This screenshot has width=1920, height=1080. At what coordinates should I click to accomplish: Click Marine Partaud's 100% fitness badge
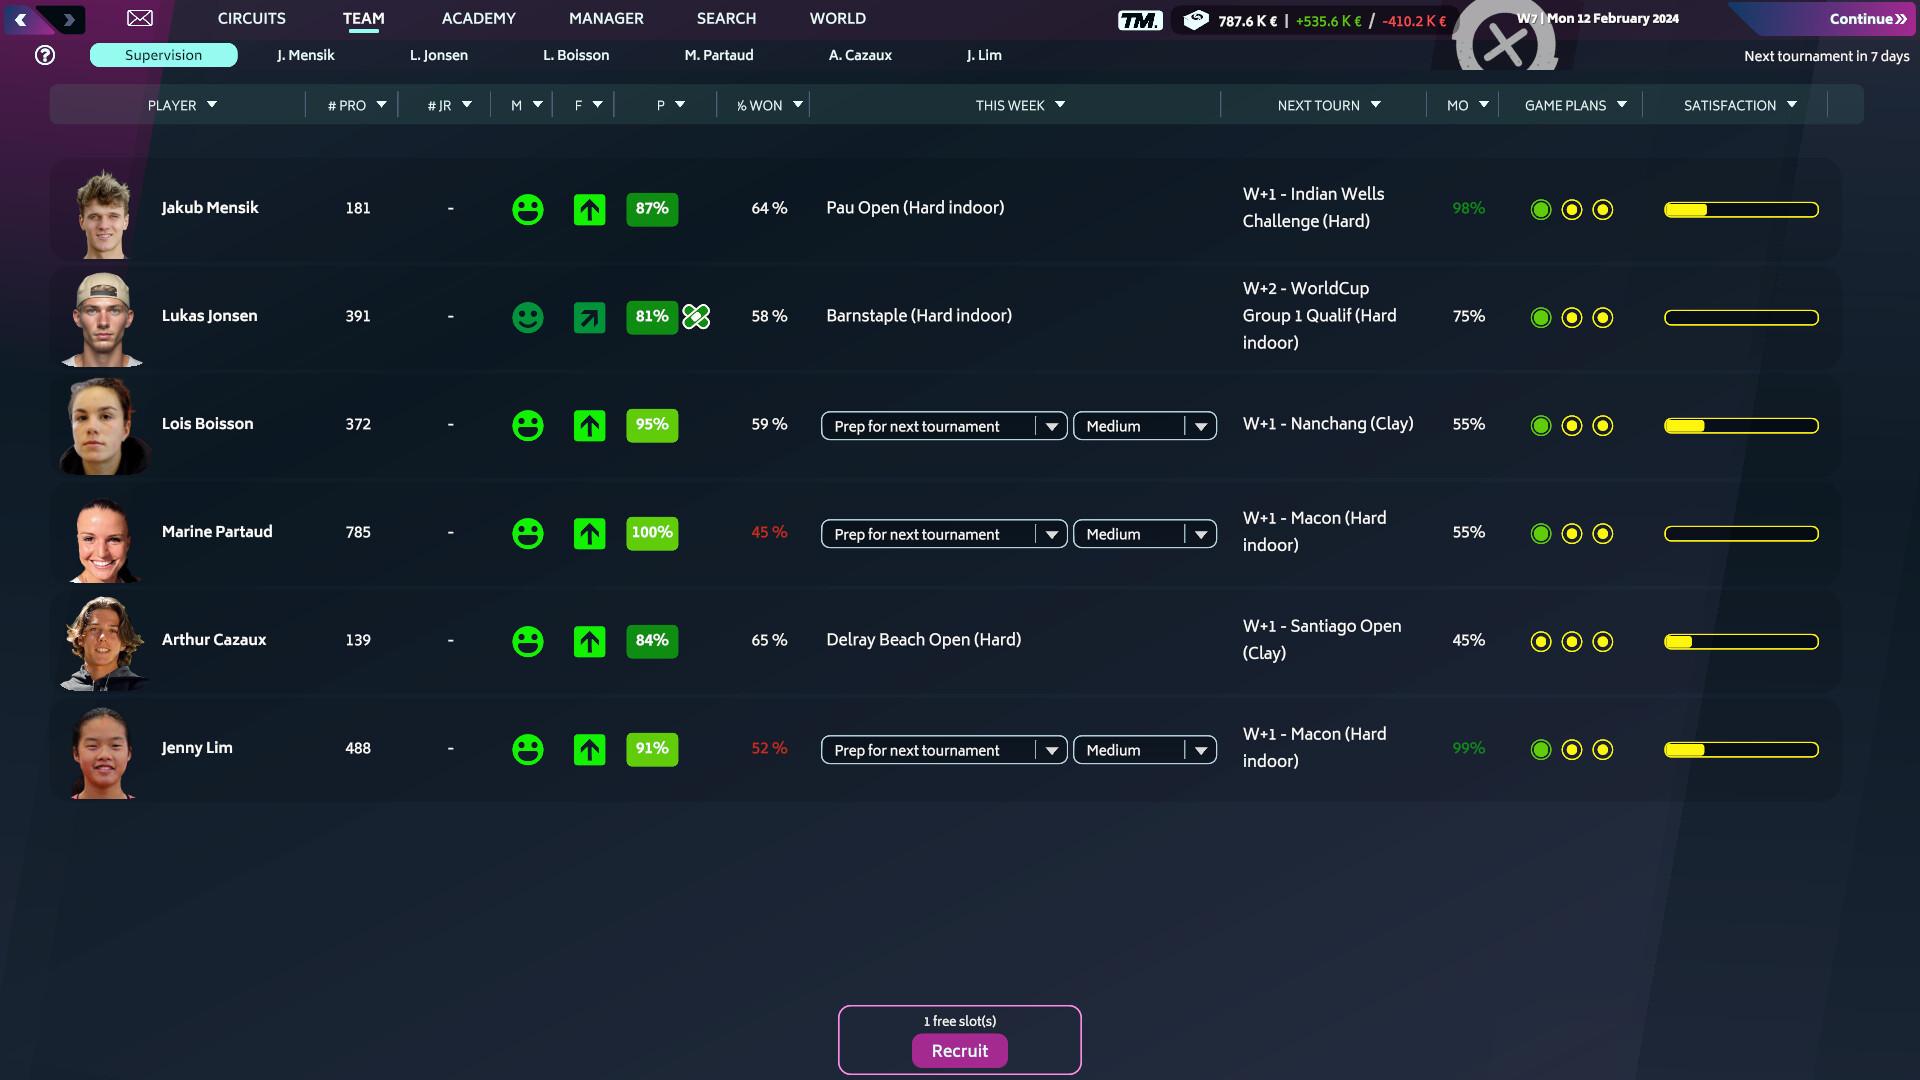pos(652,532)
